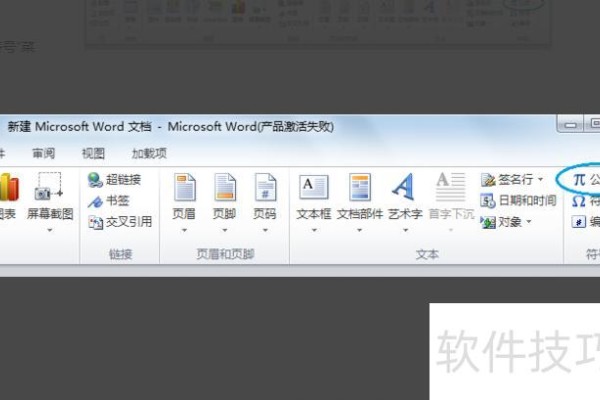Open the 对象 dropdown arrow
The image size is (600, 400).
click(x=529, y=222)
